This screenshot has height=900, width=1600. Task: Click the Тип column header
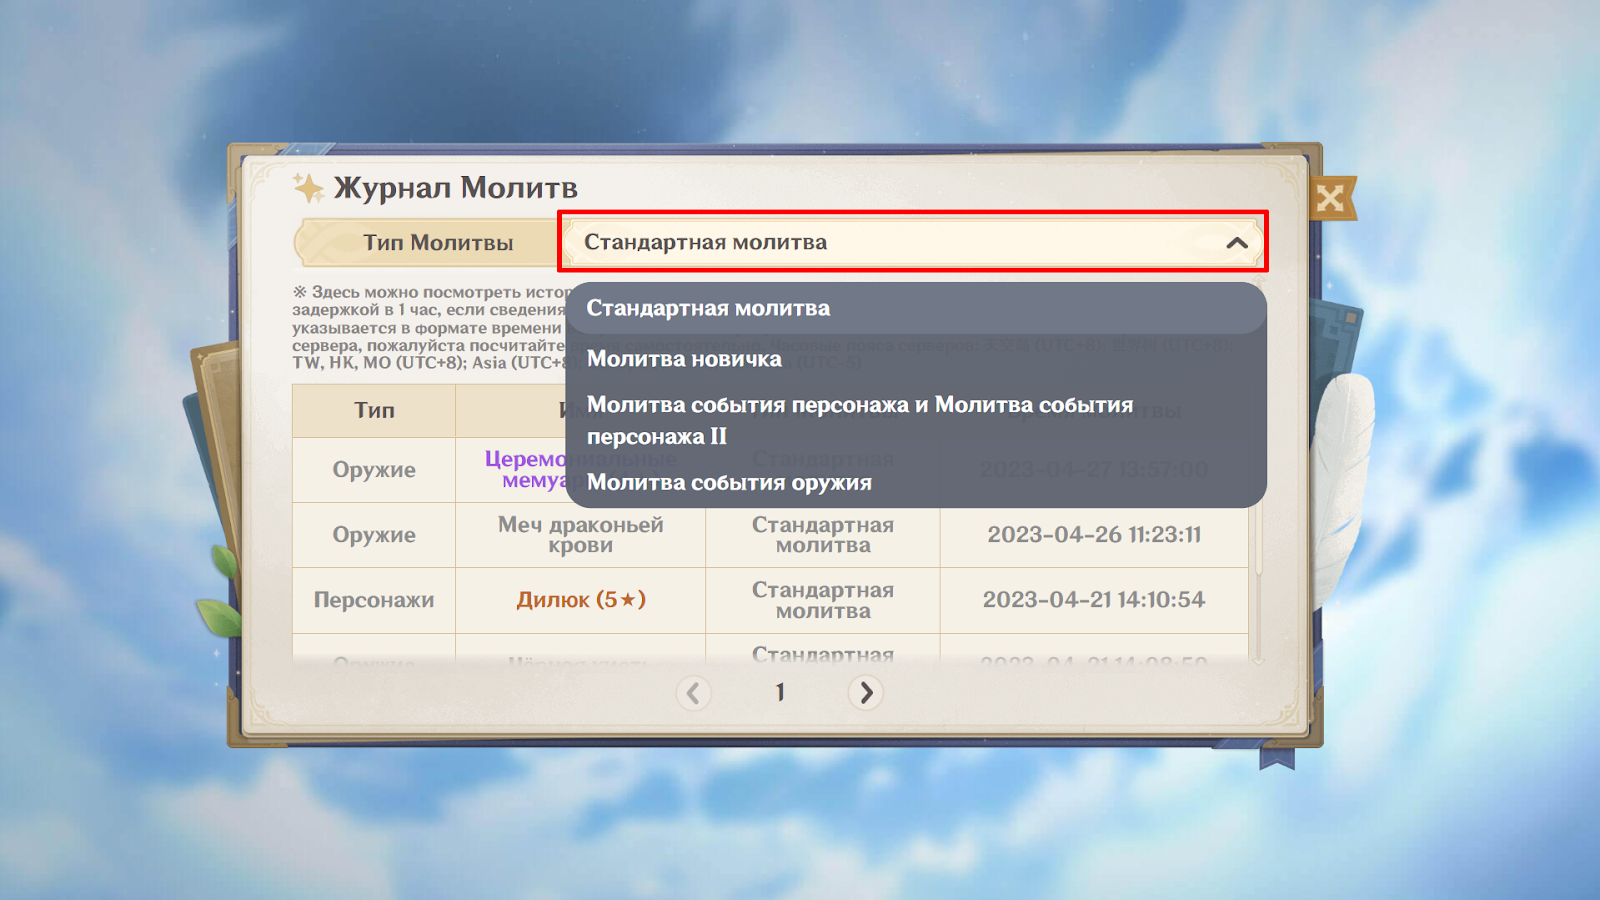coord(374,410)
